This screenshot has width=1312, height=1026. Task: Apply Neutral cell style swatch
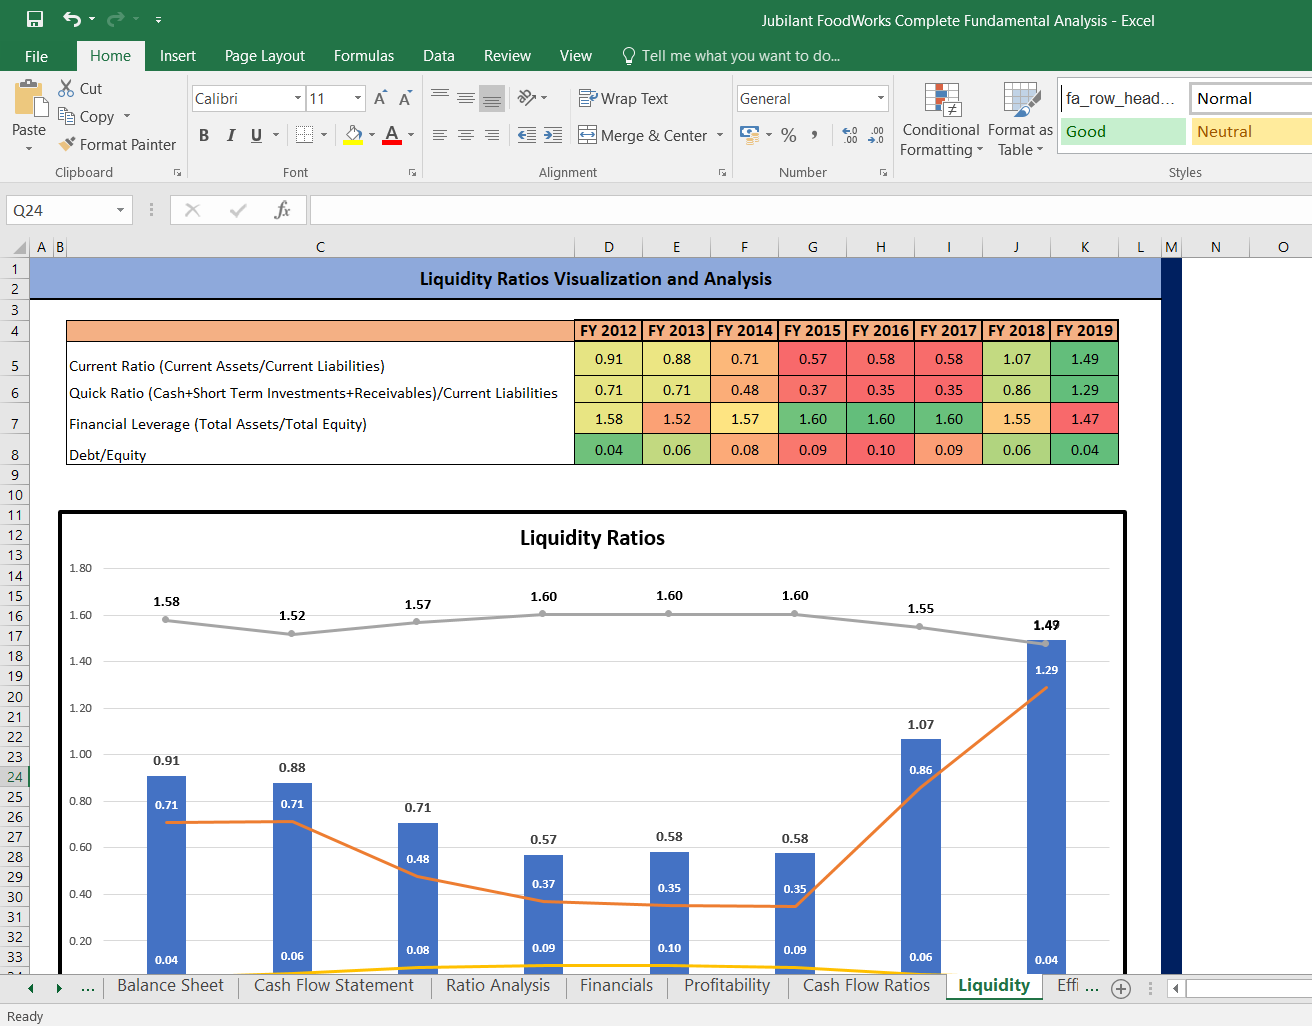1250,132
